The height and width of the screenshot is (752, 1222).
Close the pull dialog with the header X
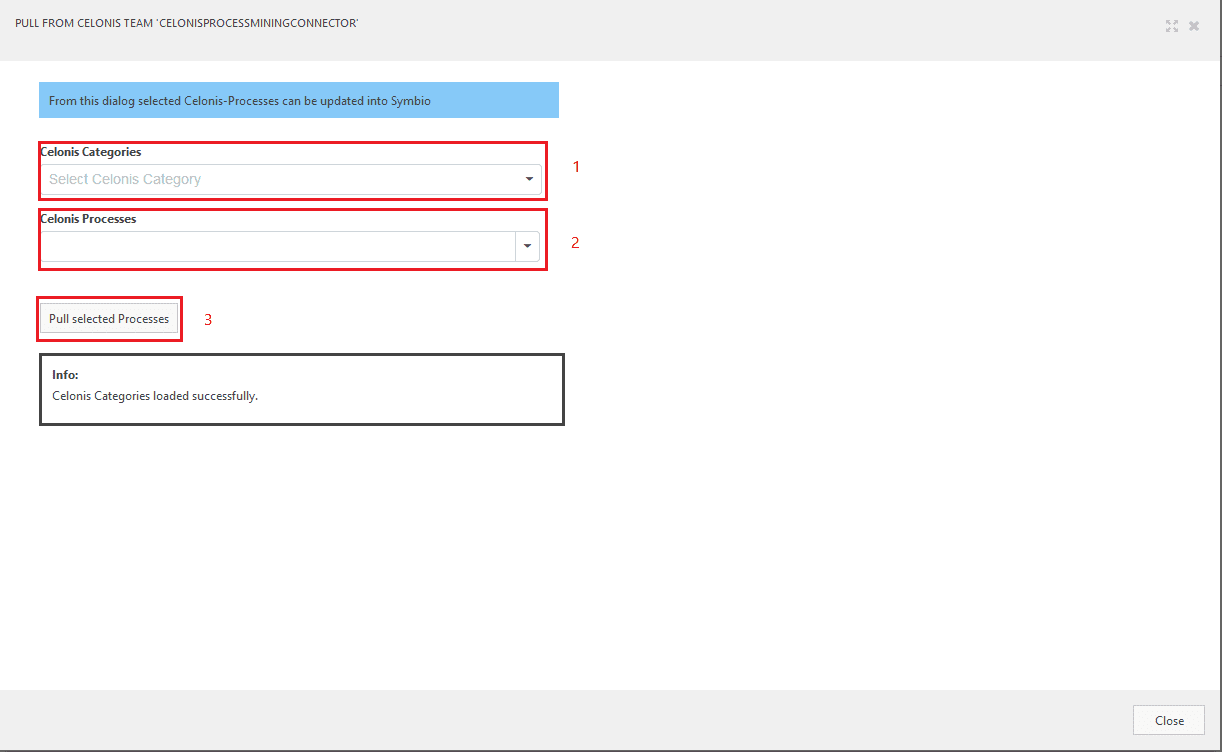click(x=1194, y=26)
